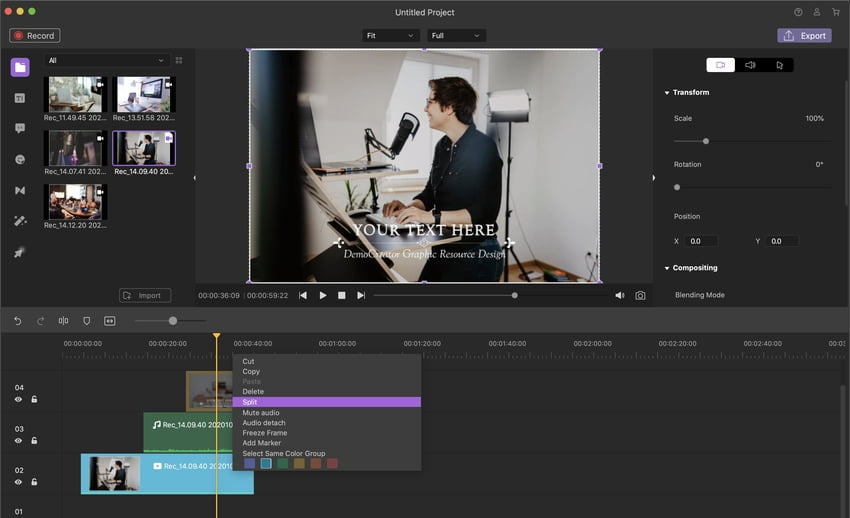Choose Split from the context menu
Image resolution: width=850 pixels, height=518 pixels.
pos(327,402)
